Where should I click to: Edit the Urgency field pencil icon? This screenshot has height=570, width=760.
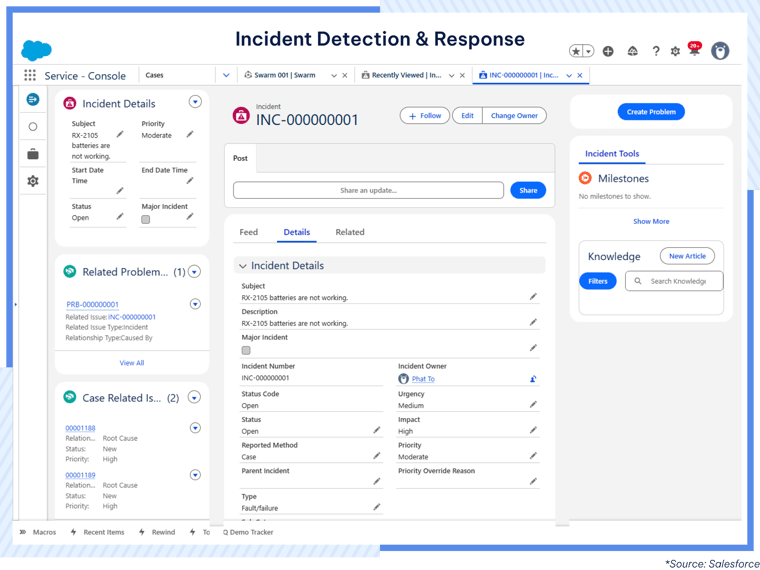point(533,404)
